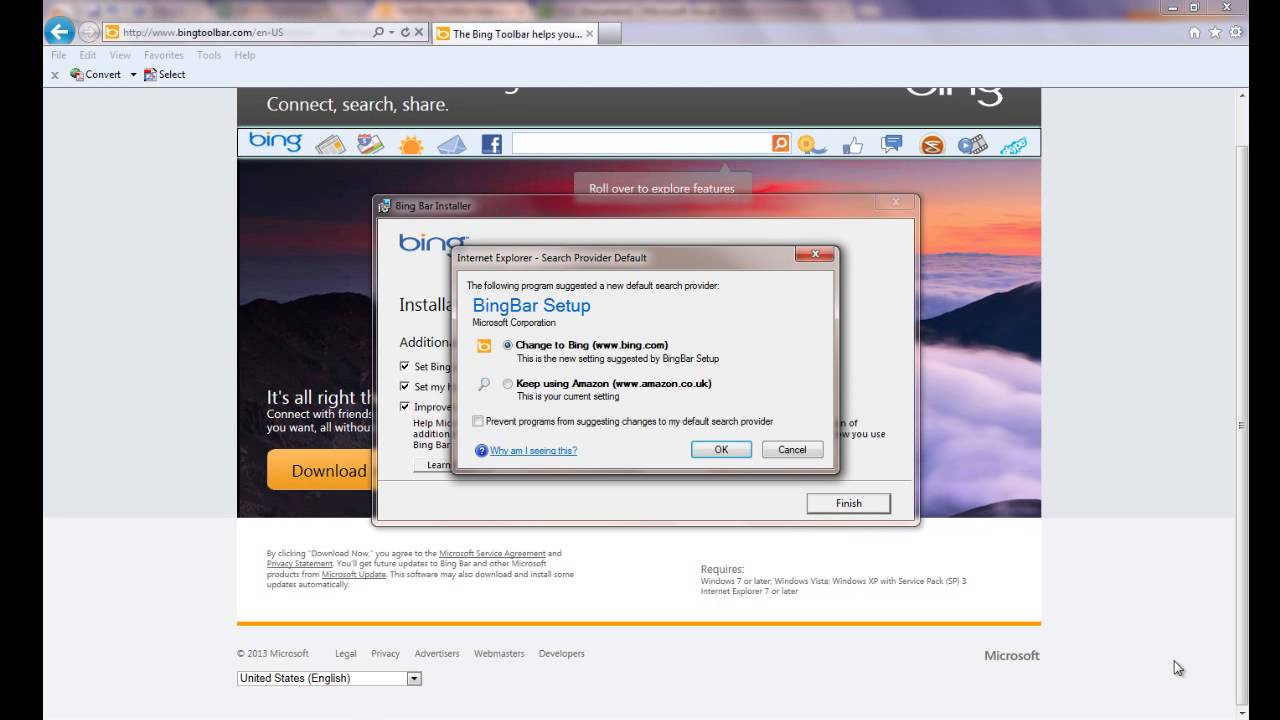Viewport: 1280px width, 720px height.
Task: Open the File menu
Action: (x=58, y=55)
